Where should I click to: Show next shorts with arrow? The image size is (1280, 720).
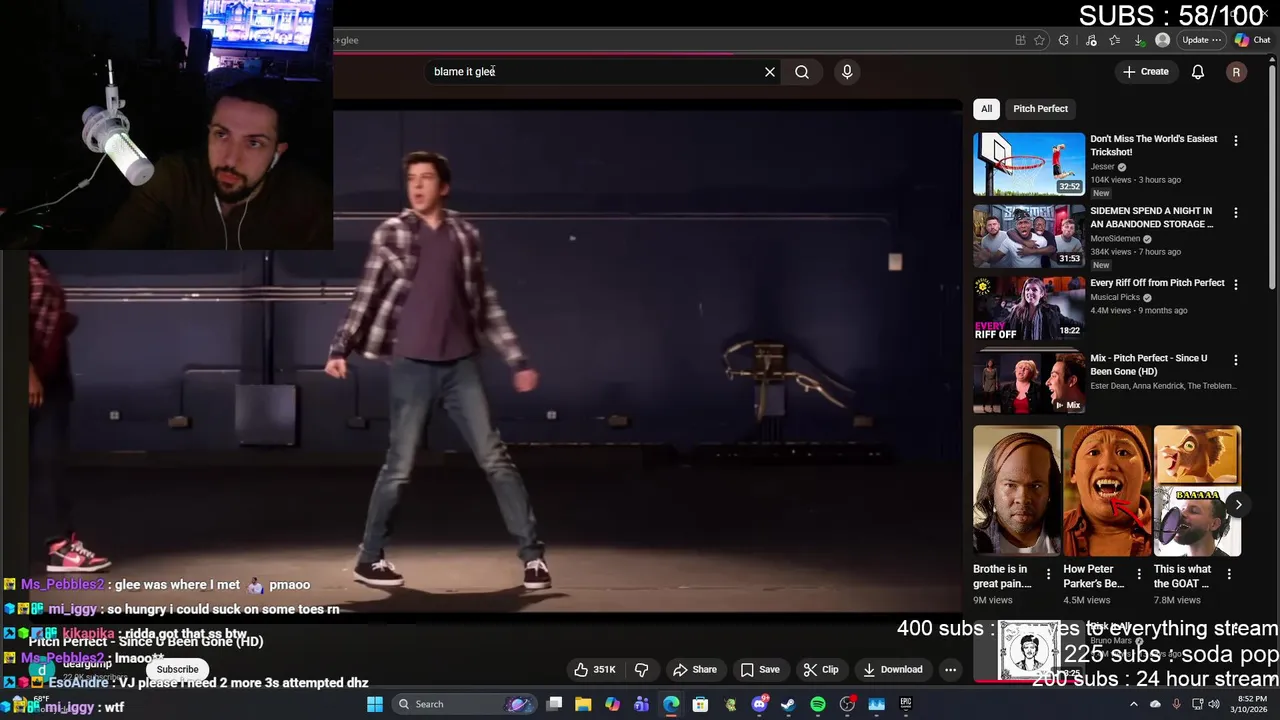1238,505
